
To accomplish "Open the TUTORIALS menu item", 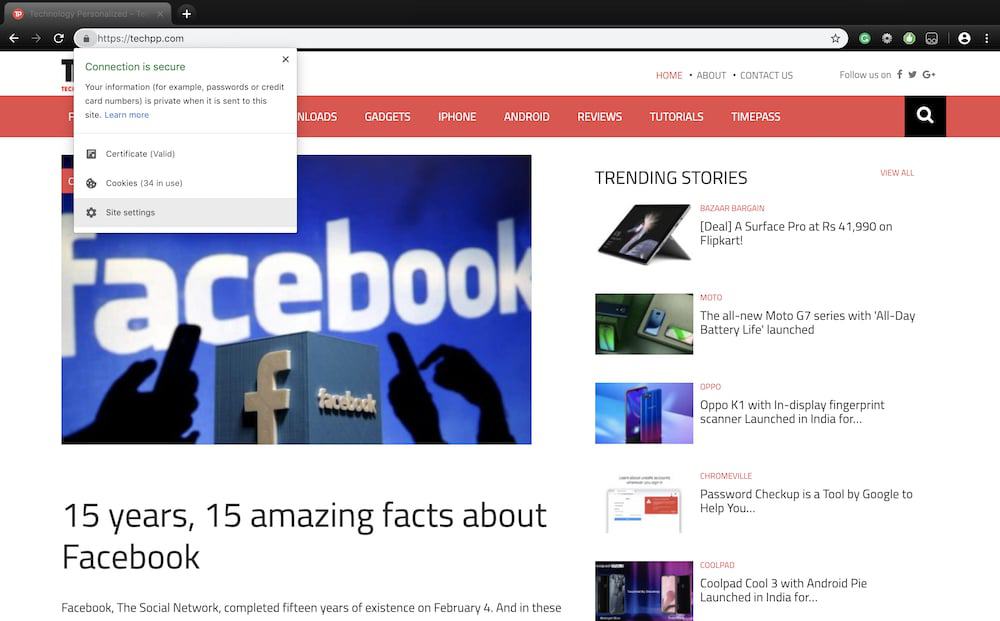I will (676, 117).
